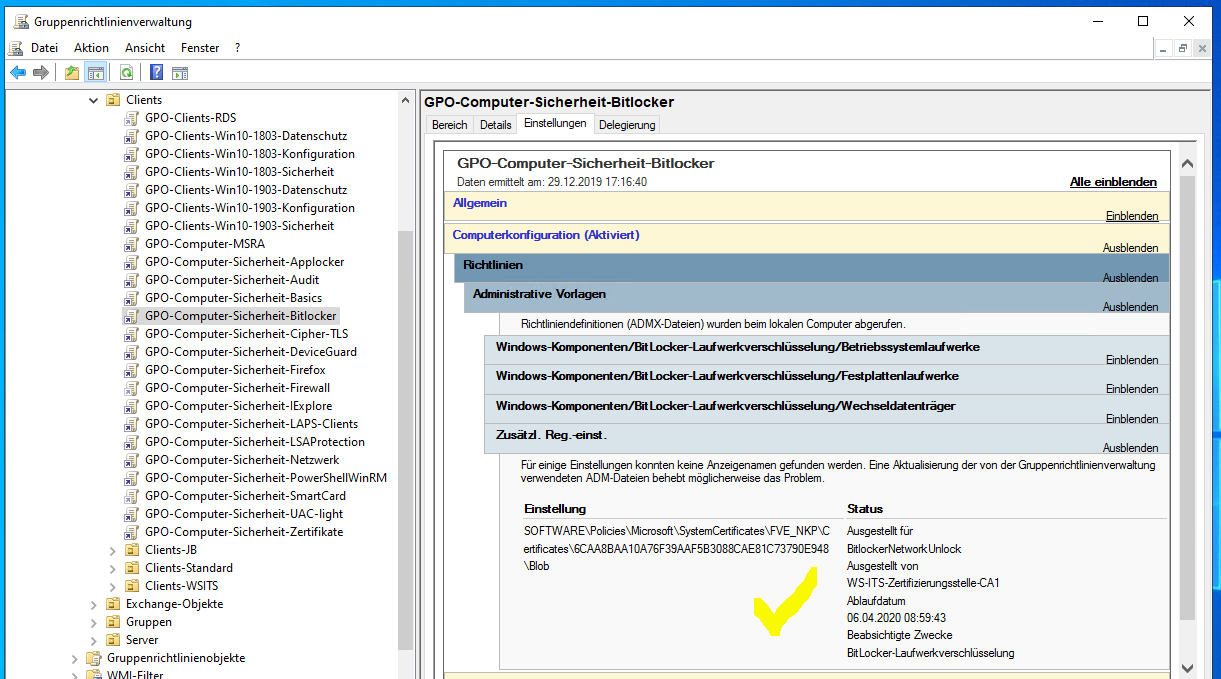The height and width of the screenshot is (679, 1221).
Task: Switch to the Delegierung tab
Action: (627, 125)
